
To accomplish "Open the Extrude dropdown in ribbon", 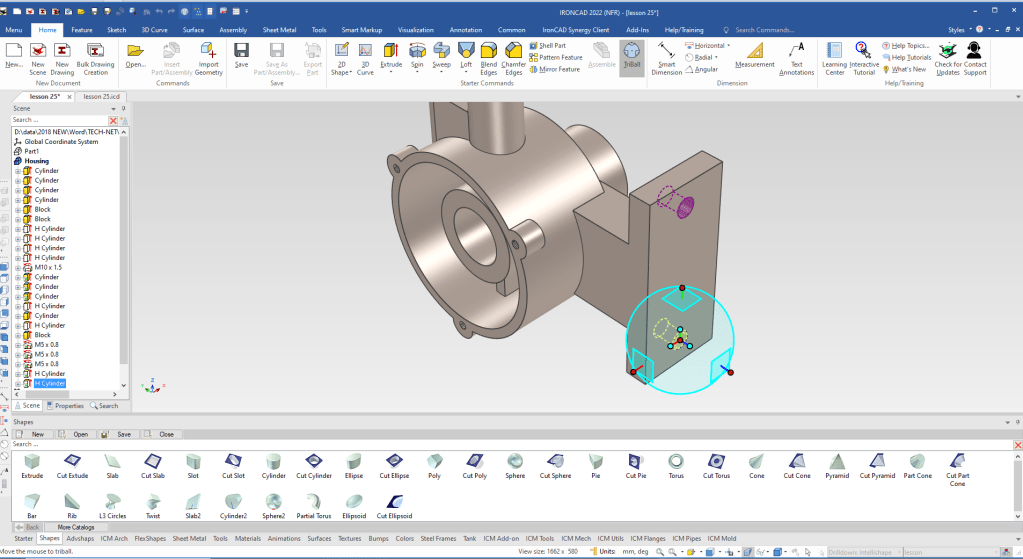I will tap(391, 64).
